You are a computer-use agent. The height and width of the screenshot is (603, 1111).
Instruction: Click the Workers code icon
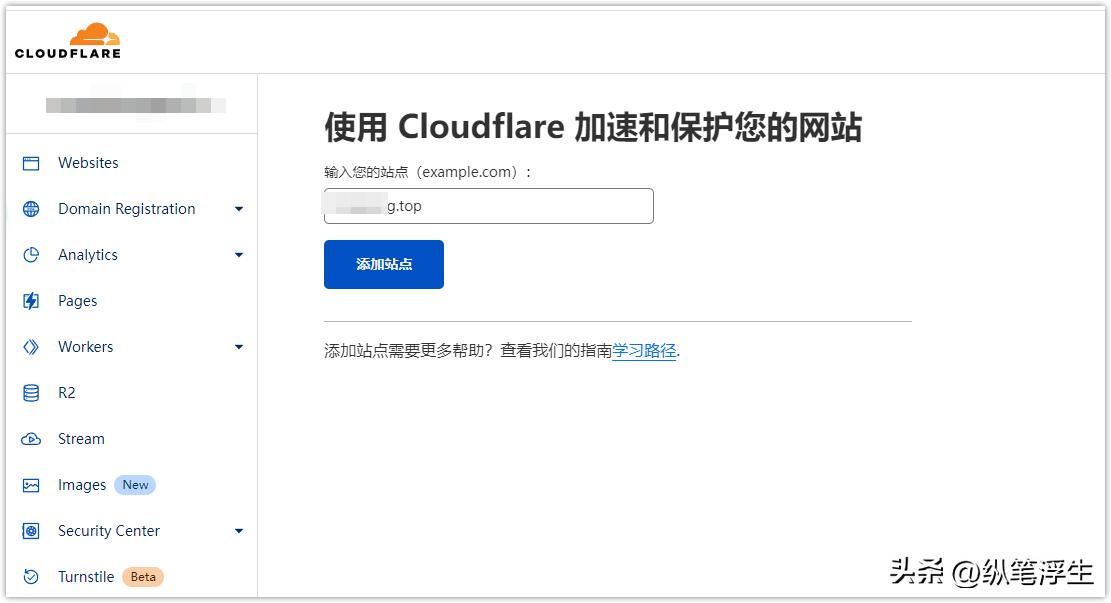(31, 346)
